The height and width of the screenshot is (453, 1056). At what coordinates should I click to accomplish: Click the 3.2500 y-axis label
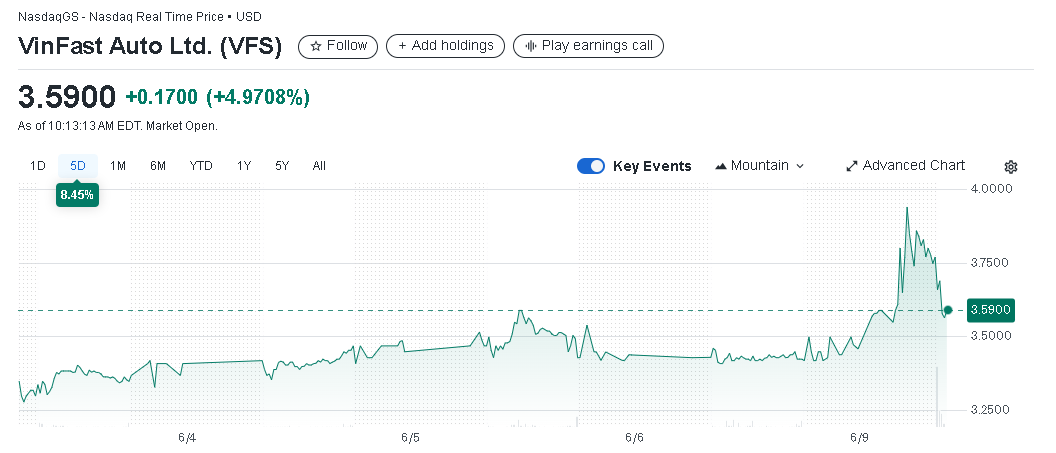tap(991, 410)
